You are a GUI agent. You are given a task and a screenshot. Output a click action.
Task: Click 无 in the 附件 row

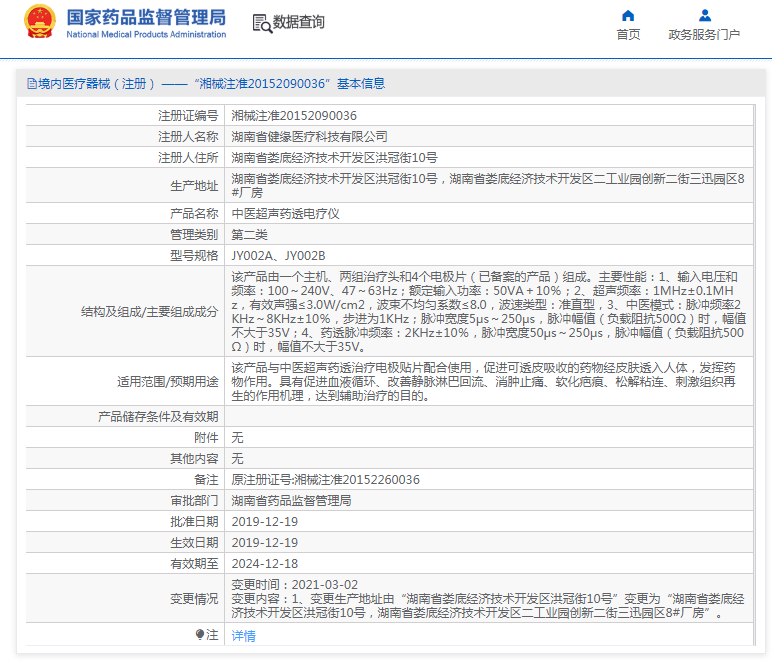click(237, 438)
